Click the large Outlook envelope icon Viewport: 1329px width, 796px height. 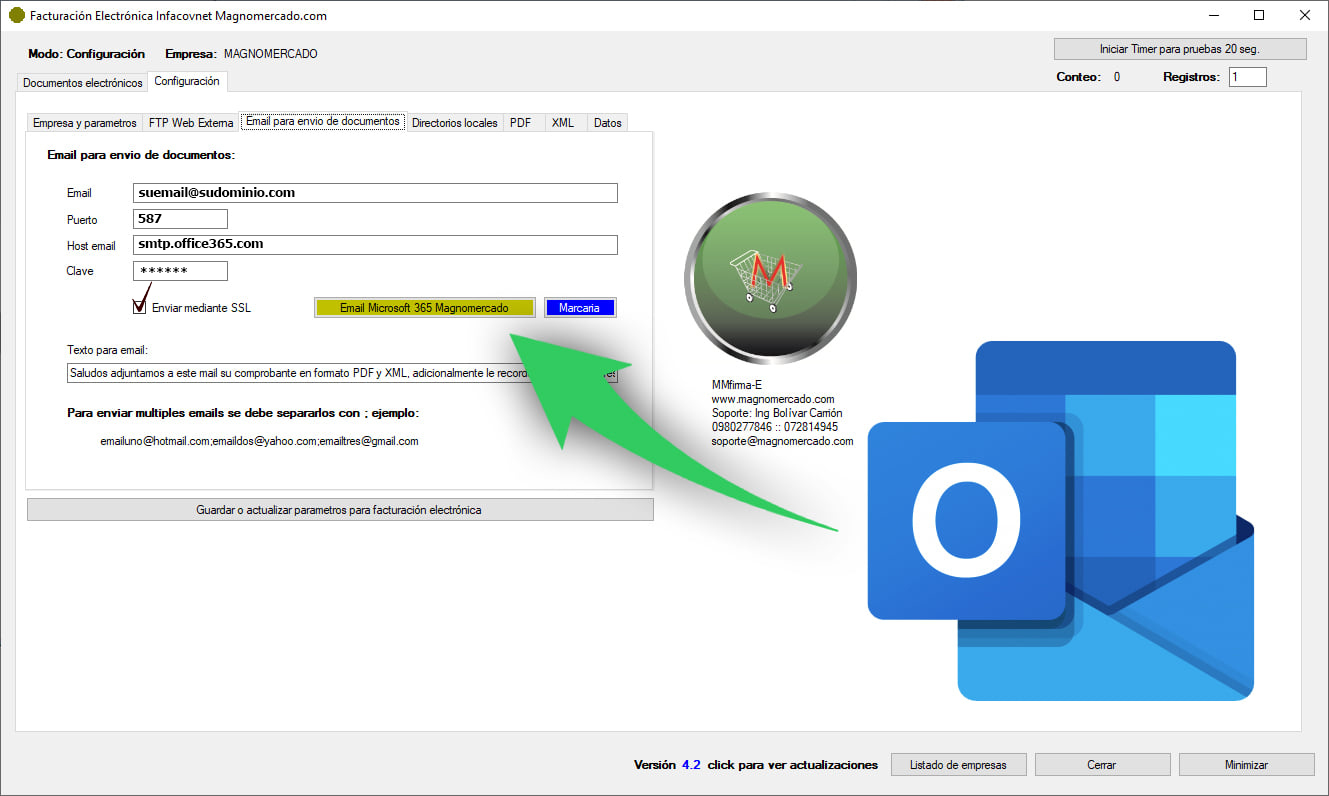1060,520
